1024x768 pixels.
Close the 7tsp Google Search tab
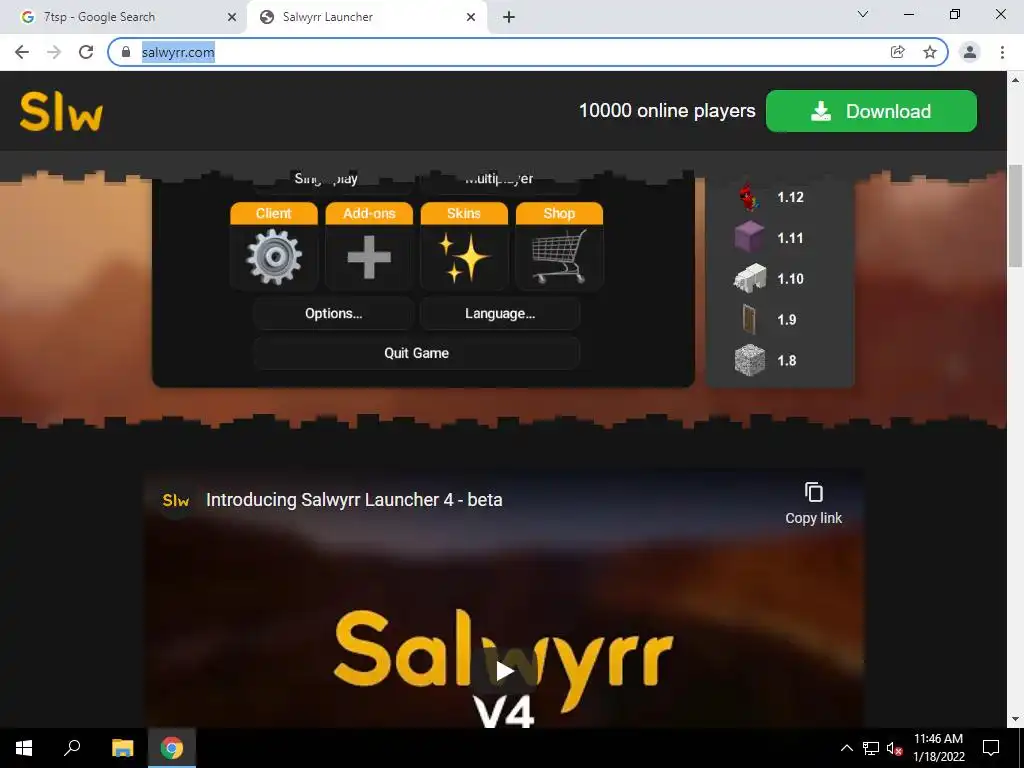click(231, 18)
